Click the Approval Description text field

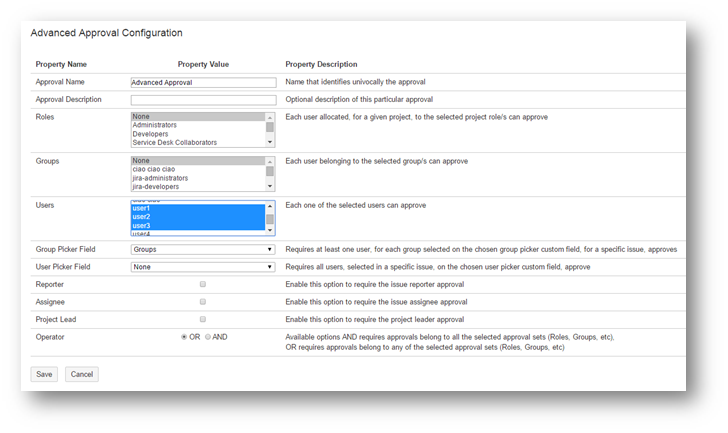(x=203, y=100)
